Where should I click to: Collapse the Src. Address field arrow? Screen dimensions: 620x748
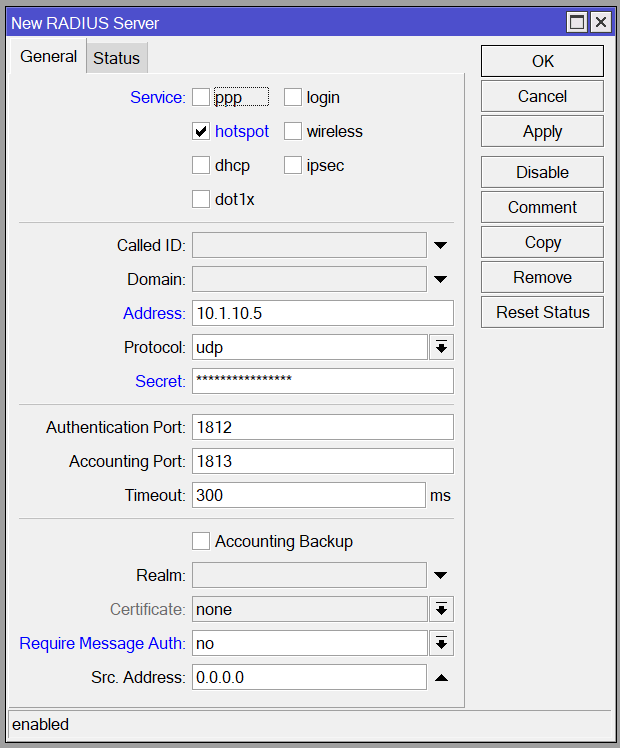(441, 677)
